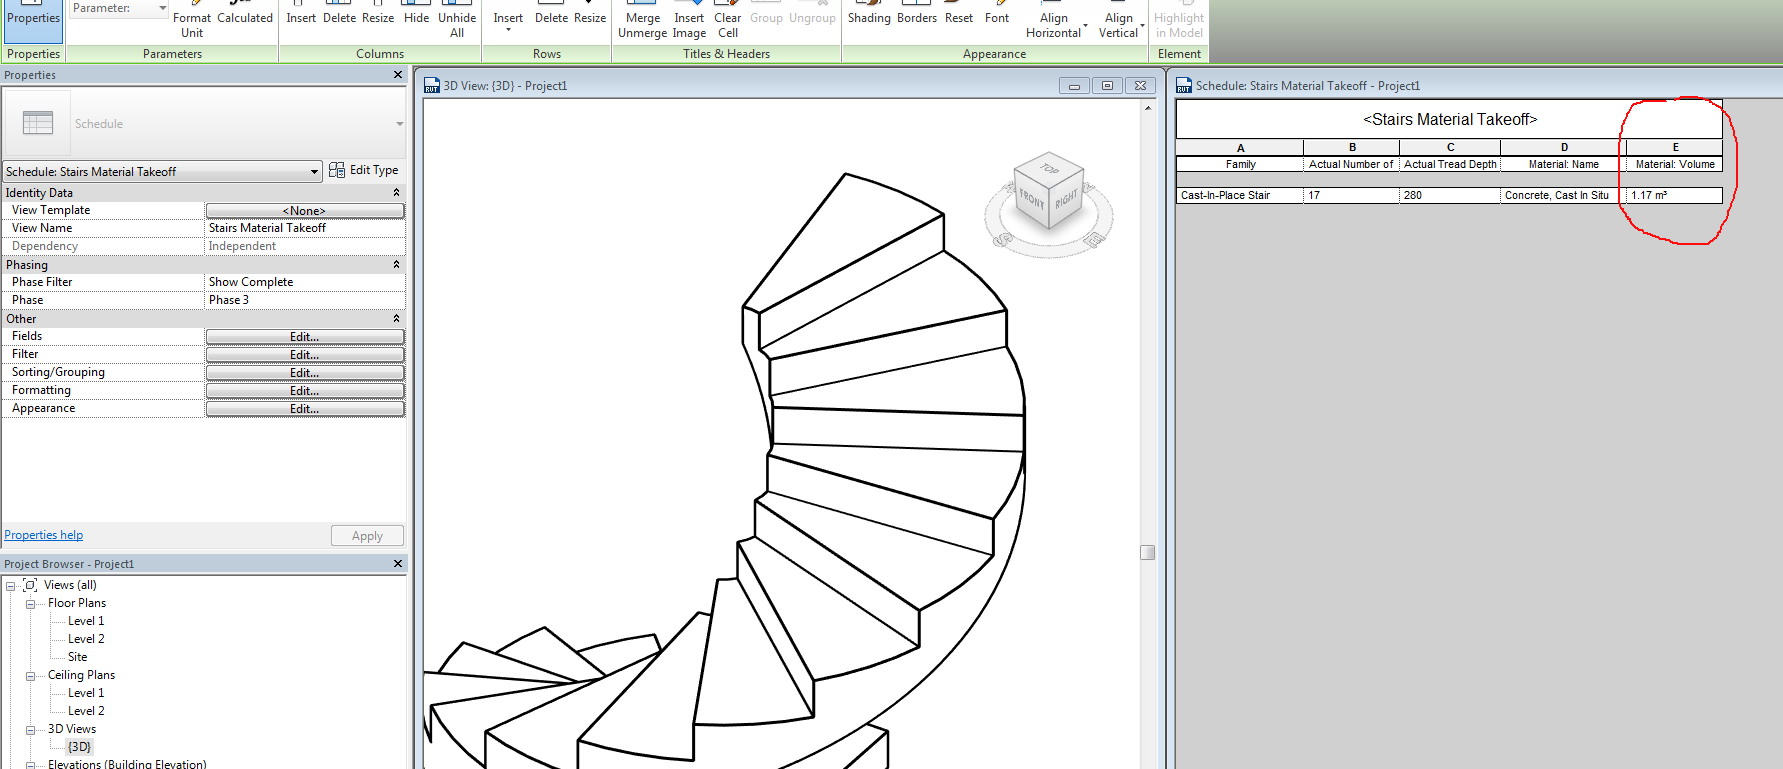Collapse the Ceiling Plans tree node
Screen dimensions: 1783x769
tap(31, 676)
